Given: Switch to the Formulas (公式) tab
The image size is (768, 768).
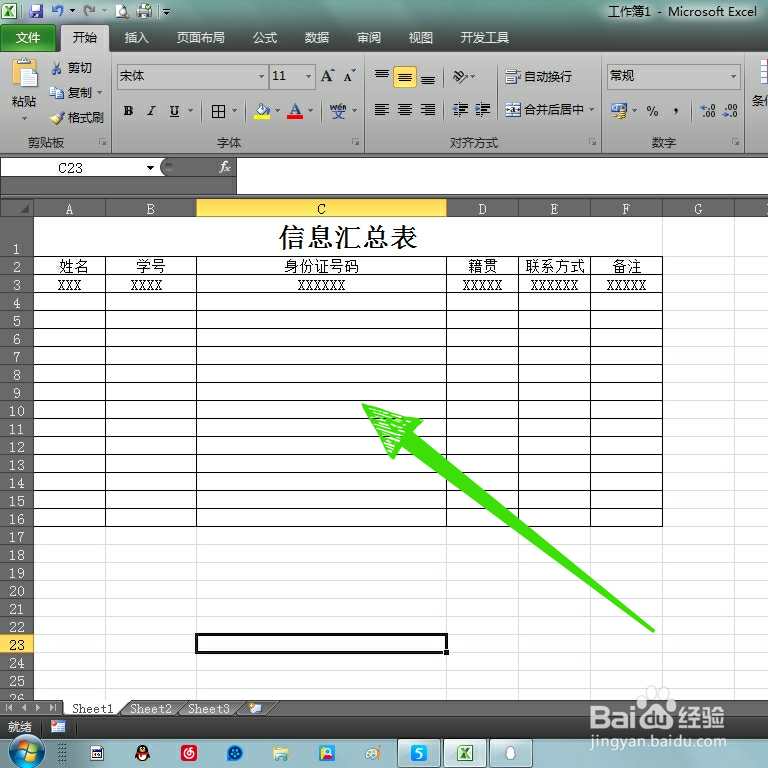Looking at the screenshot, I should pos(265,38).
